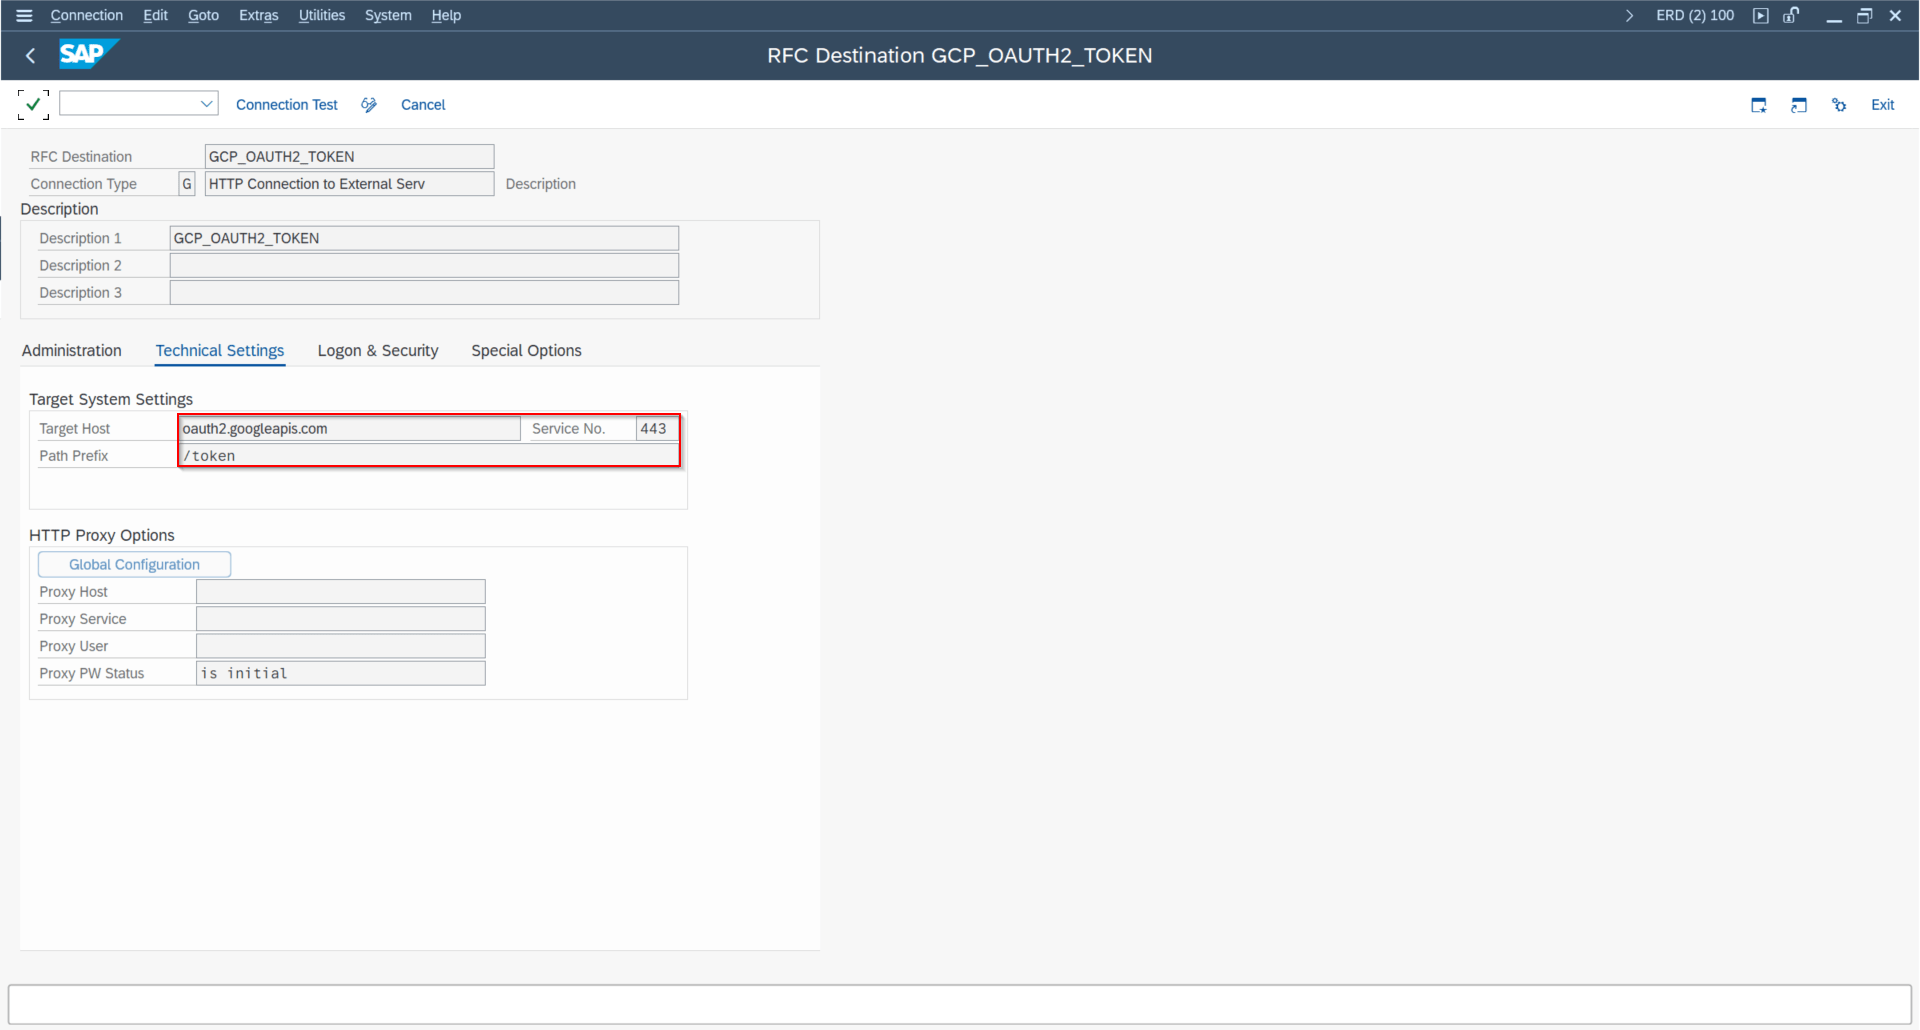
Task: Click the Proxy User field
Action: [x=341, y=646]
